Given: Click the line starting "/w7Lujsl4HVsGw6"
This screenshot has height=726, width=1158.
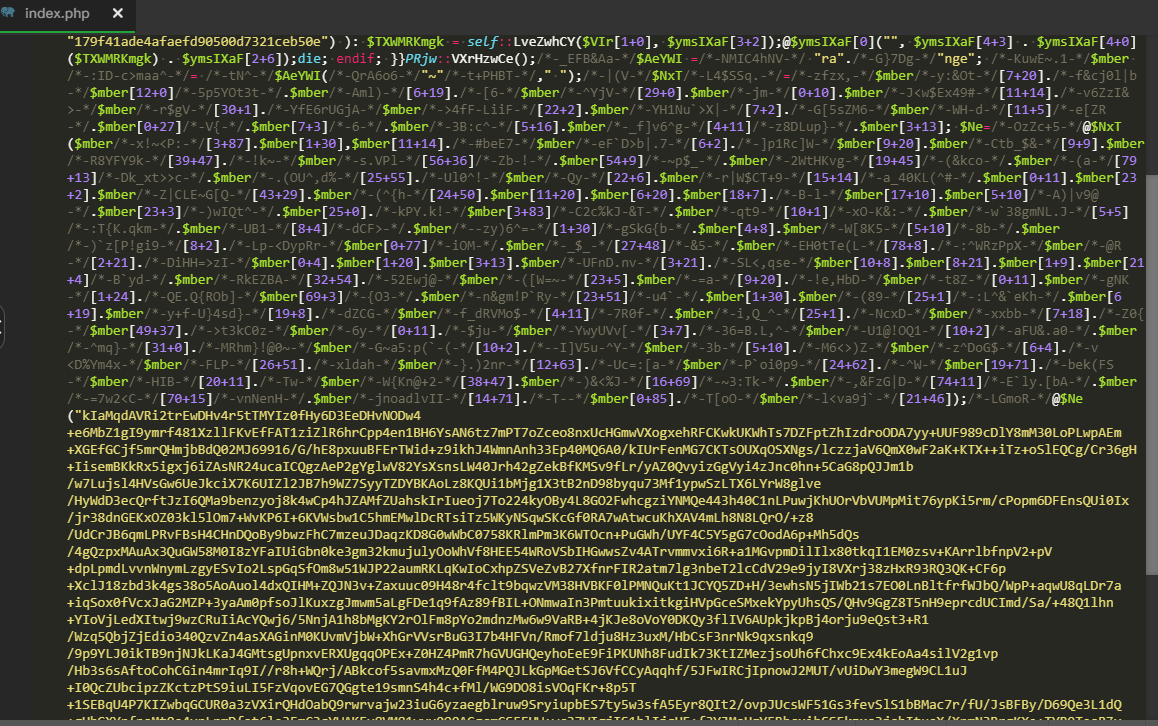Looking at the screenshot, I should [x=444, y=484].
